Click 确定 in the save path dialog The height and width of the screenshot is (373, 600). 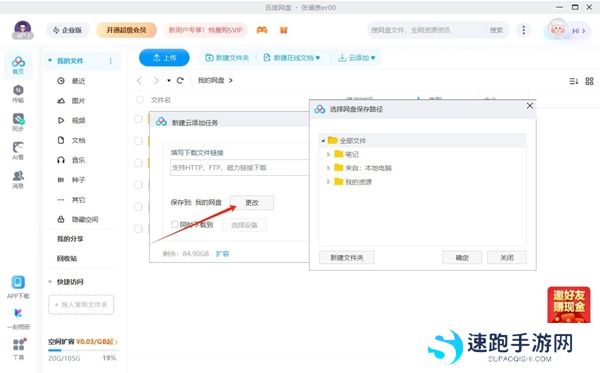tap(462, 258)
